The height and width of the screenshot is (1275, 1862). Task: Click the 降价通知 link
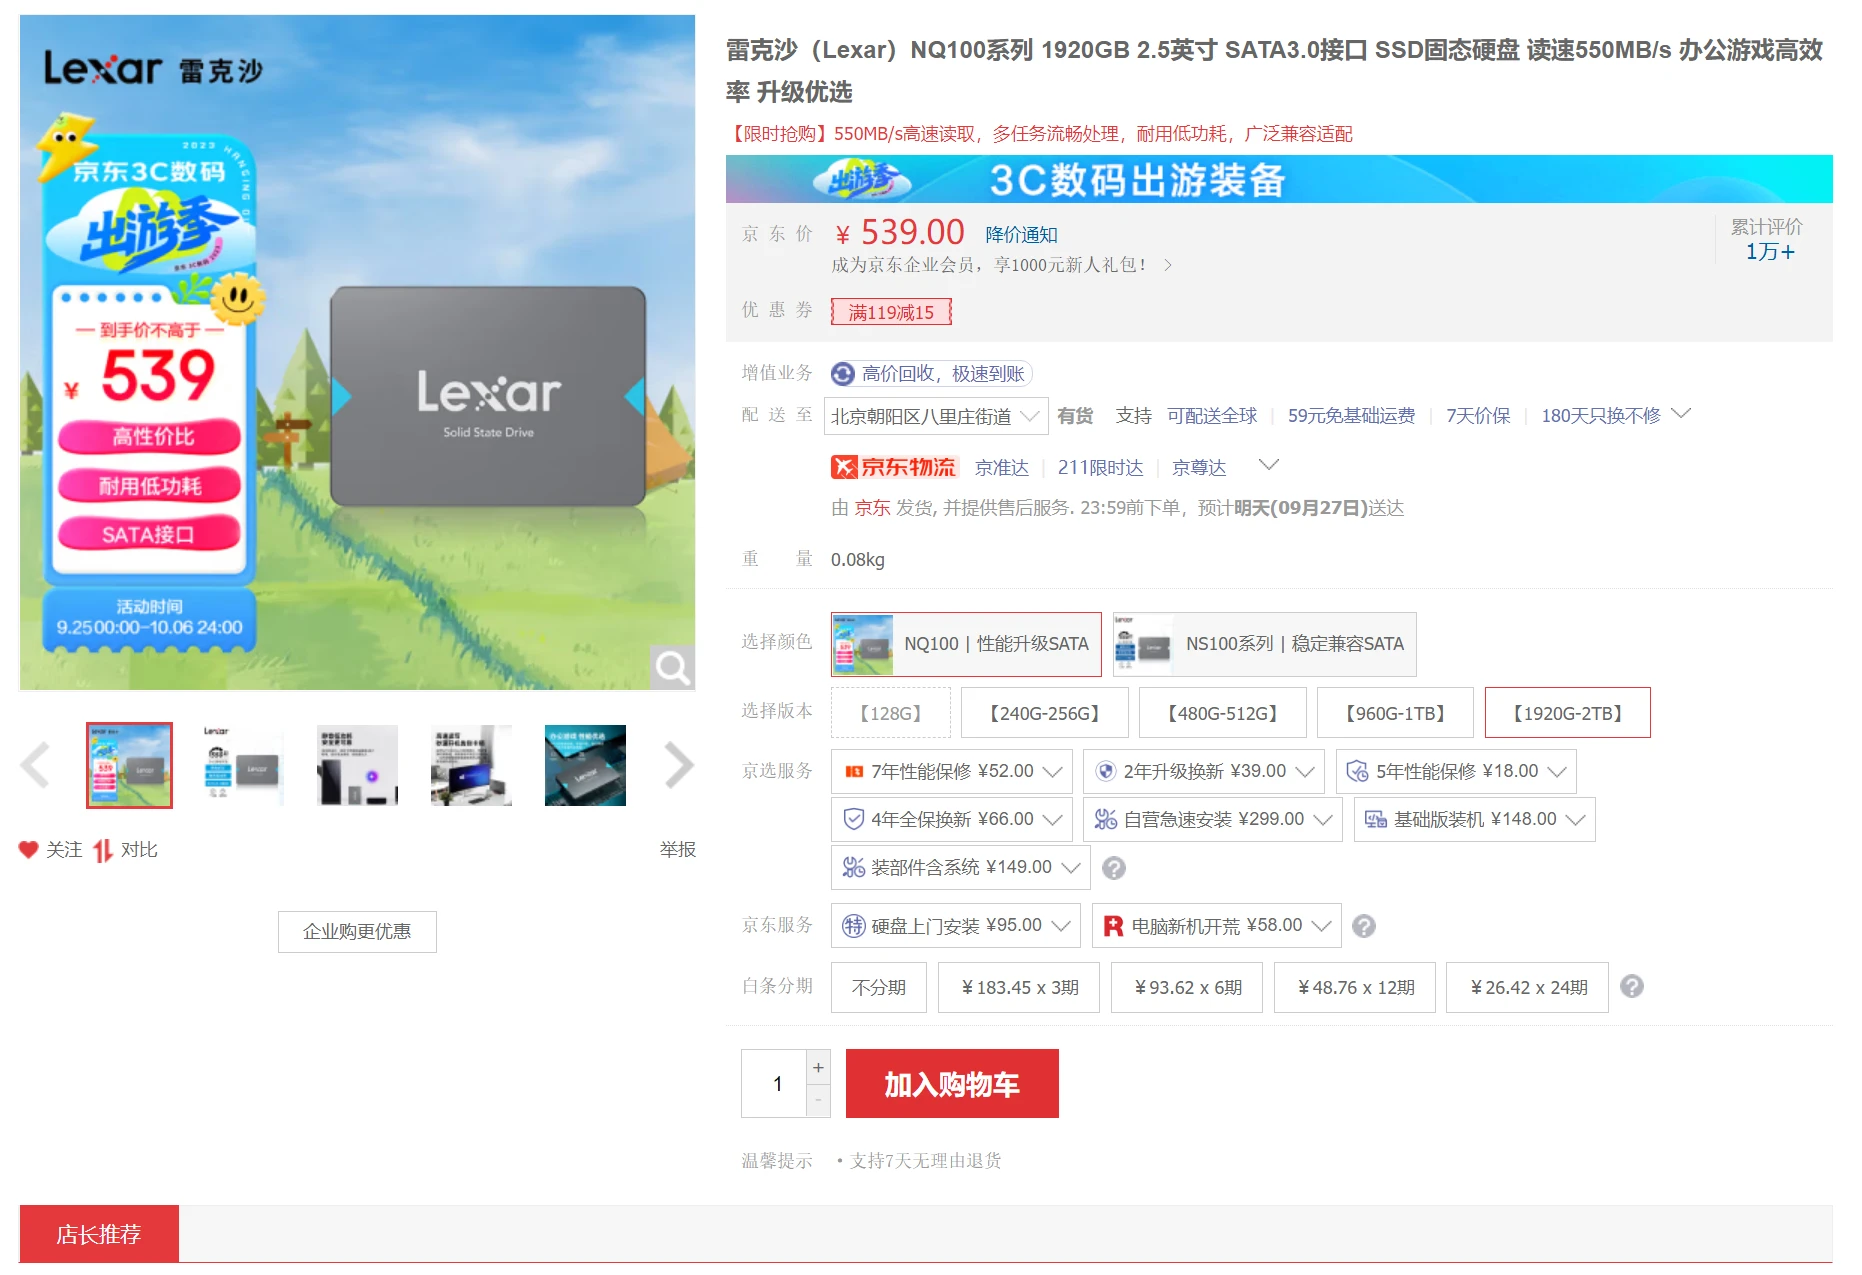coord(1021,235)
